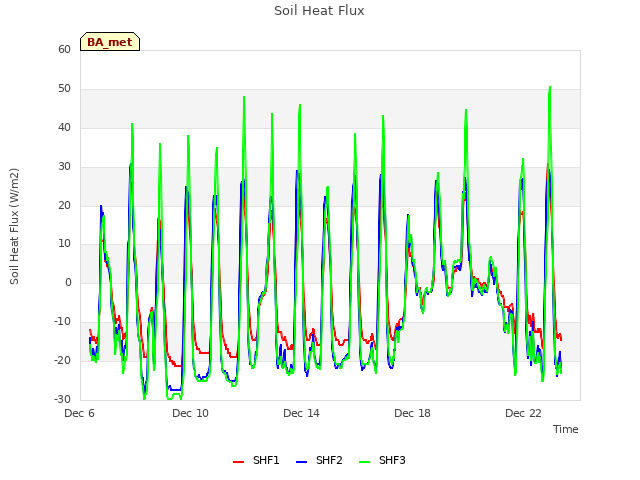Click the Dec 10 x-axis label
This screenshot has height=480, width=640.
coord(191,413)
